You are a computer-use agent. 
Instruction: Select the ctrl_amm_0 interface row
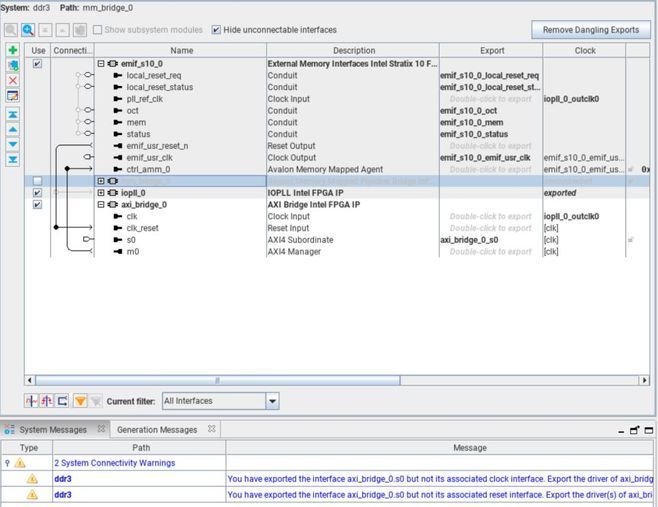[x=148, y=170]
